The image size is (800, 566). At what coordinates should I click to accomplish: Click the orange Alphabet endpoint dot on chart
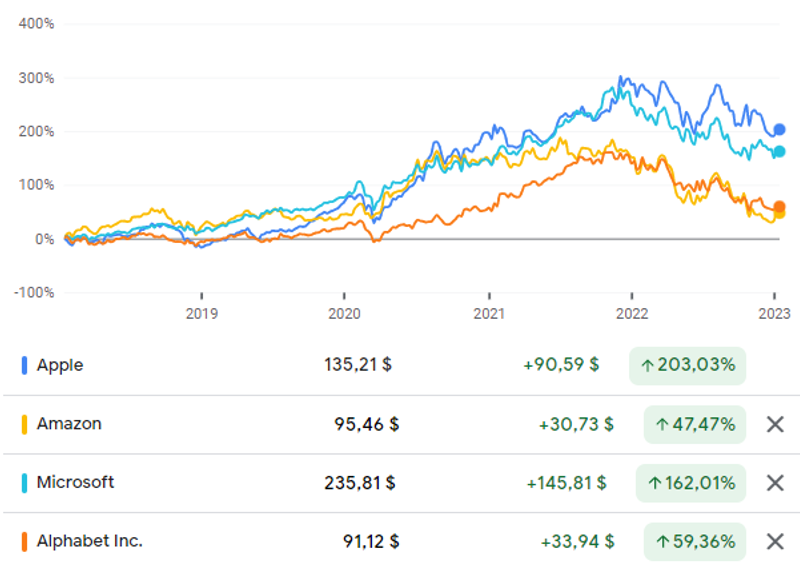coord(779,207)
